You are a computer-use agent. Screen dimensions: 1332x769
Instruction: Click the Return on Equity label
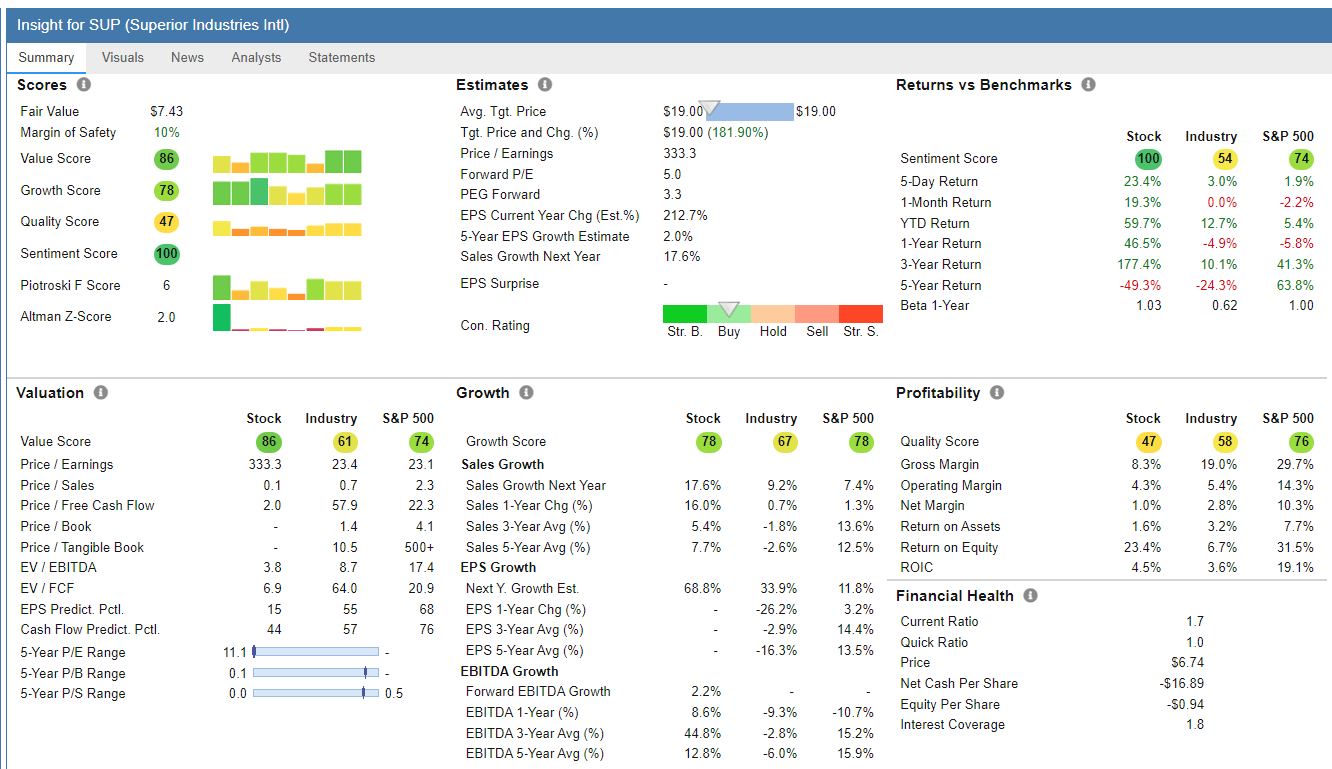(x=949, y=548)
